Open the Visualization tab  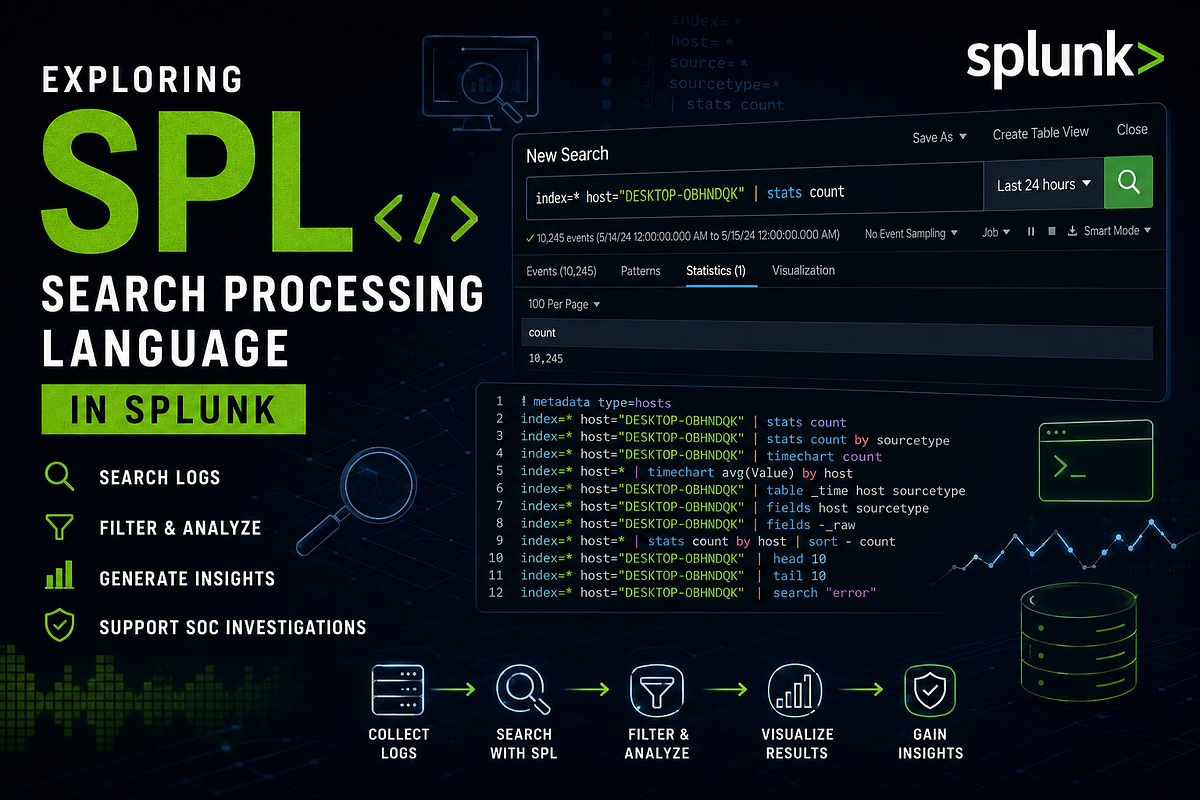point(803,271)
